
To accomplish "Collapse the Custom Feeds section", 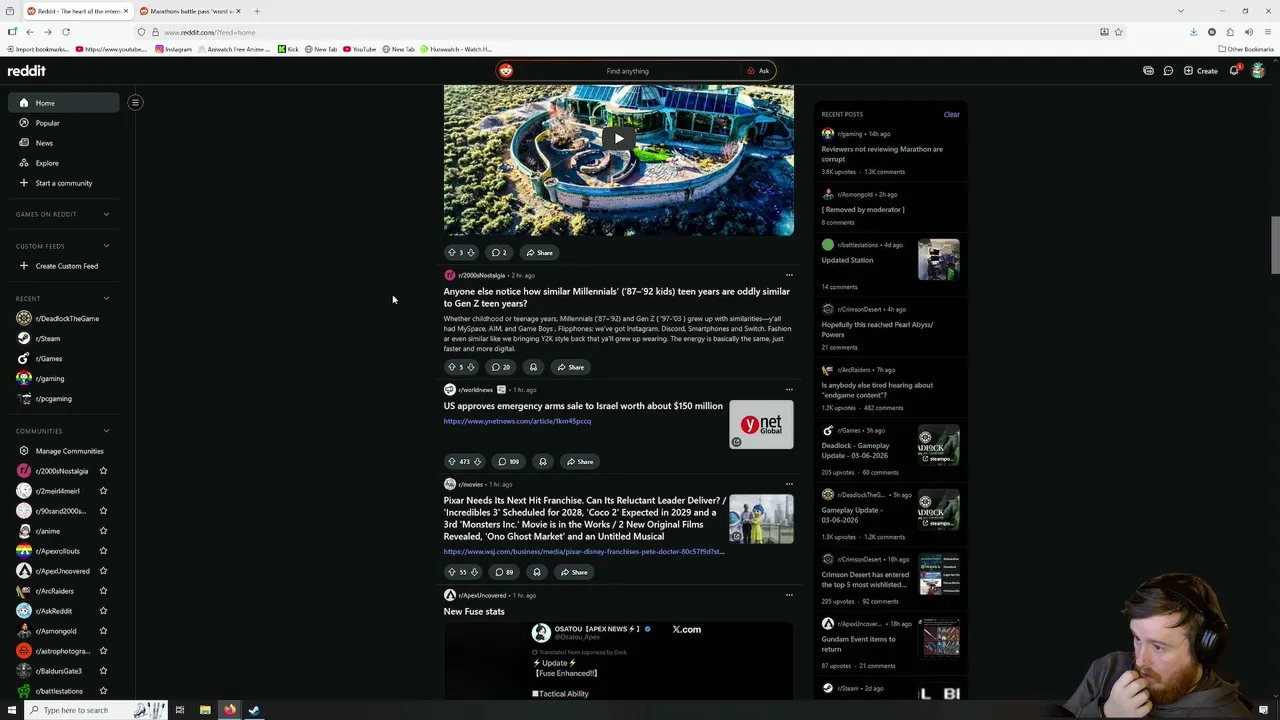I will (x=106, y=246).
